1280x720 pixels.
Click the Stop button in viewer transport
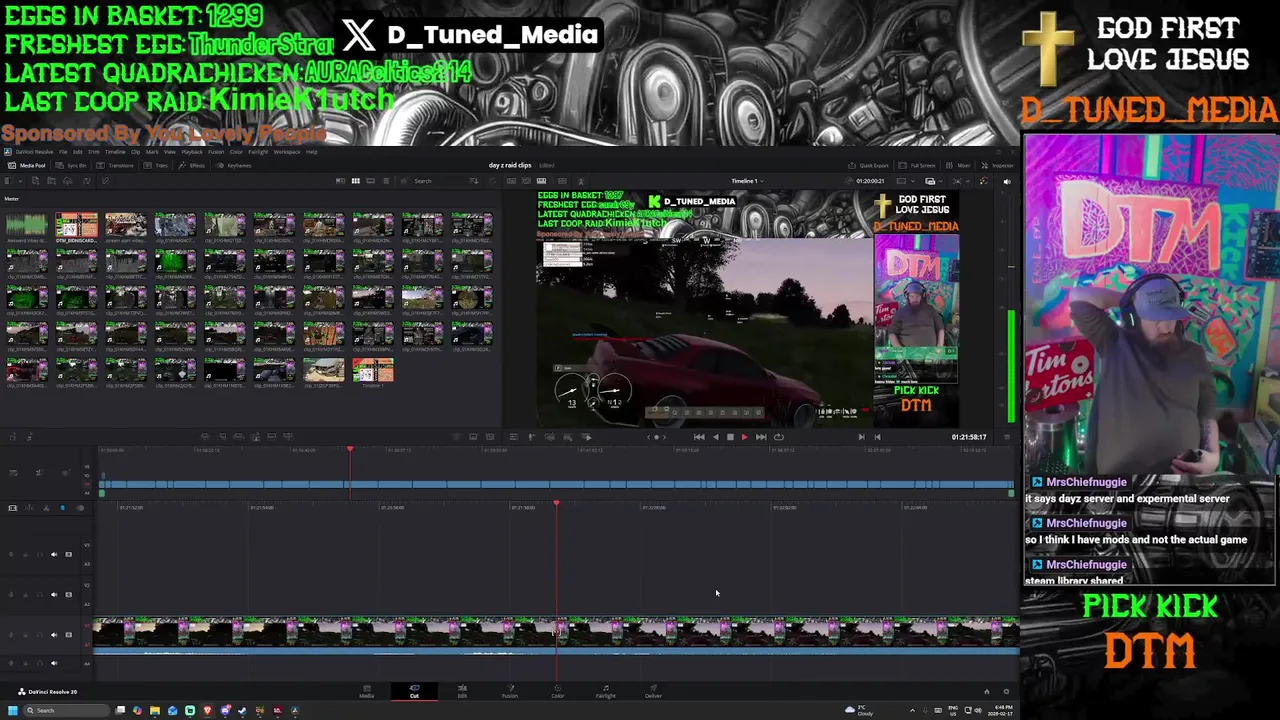(x=730, y=436)
